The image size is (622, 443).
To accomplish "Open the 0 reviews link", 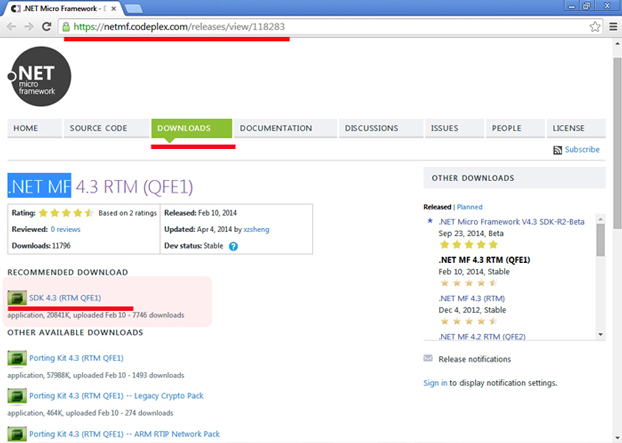I will pyautogui.click(x=65, y=230).
